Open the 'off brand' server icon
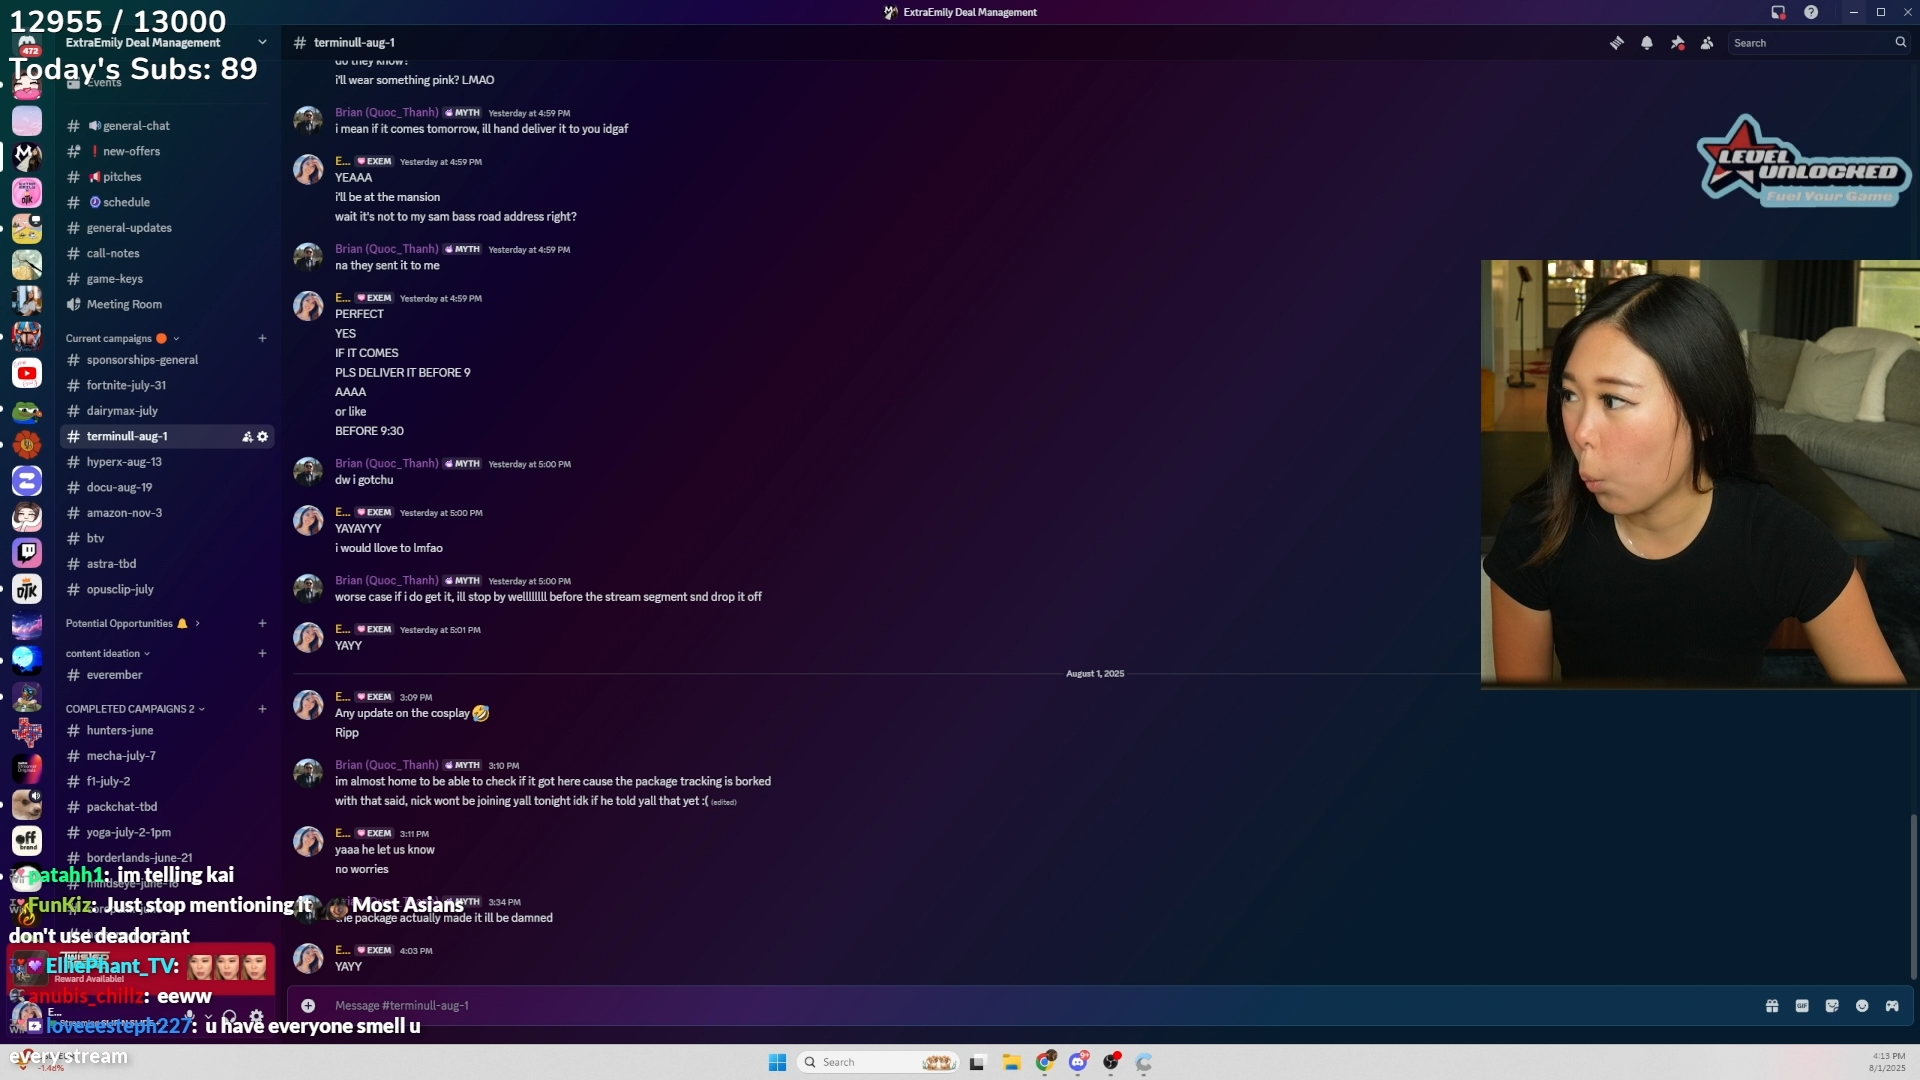 click(27, 841)
